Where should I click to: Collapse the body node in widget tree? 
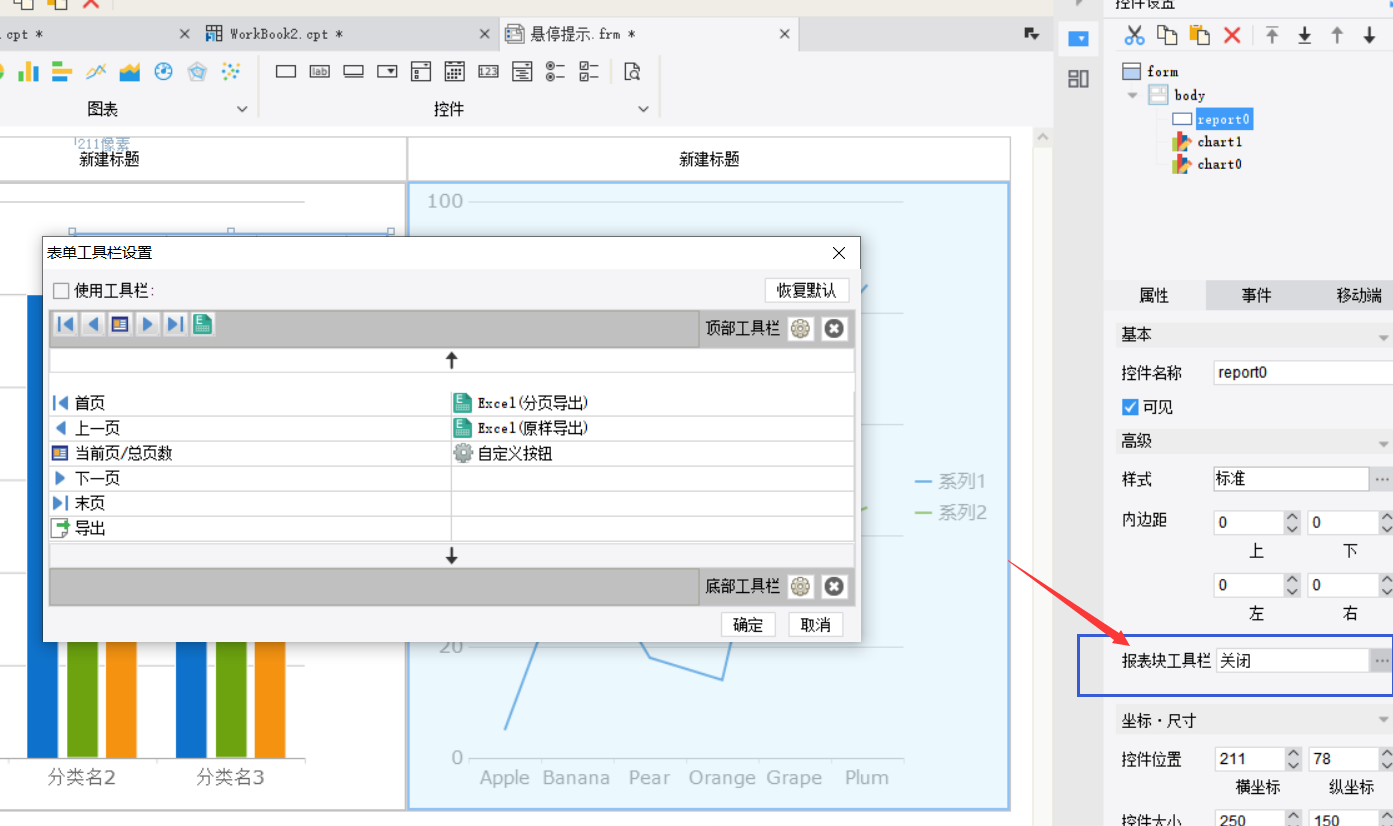pos(1133,96)
